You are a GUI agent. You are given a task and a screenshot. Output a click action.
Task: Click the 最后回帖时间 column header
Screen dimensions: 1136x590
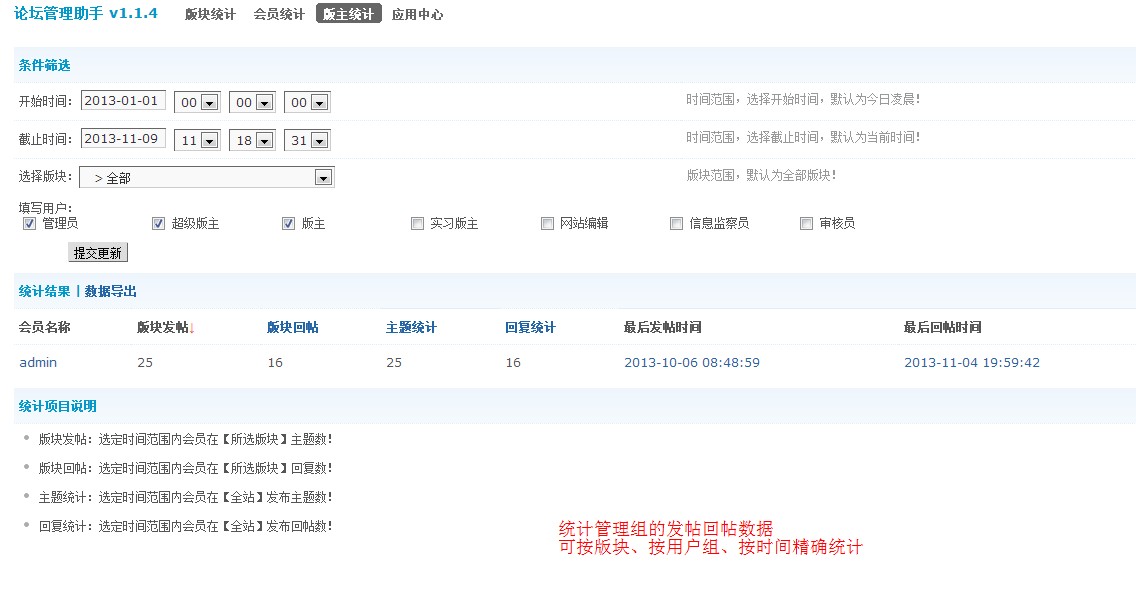pyautogui.click(x=942, y=328)
